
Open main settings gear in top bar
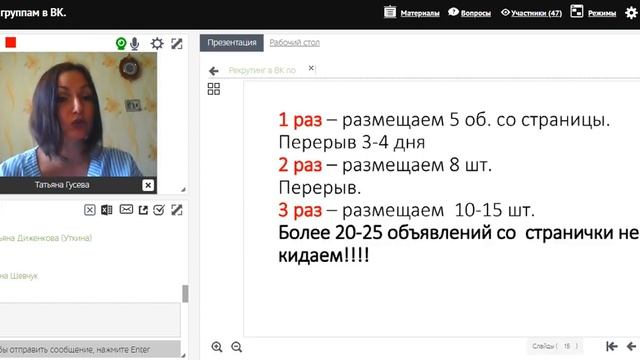pyautogui.click(x=631, y=13)
